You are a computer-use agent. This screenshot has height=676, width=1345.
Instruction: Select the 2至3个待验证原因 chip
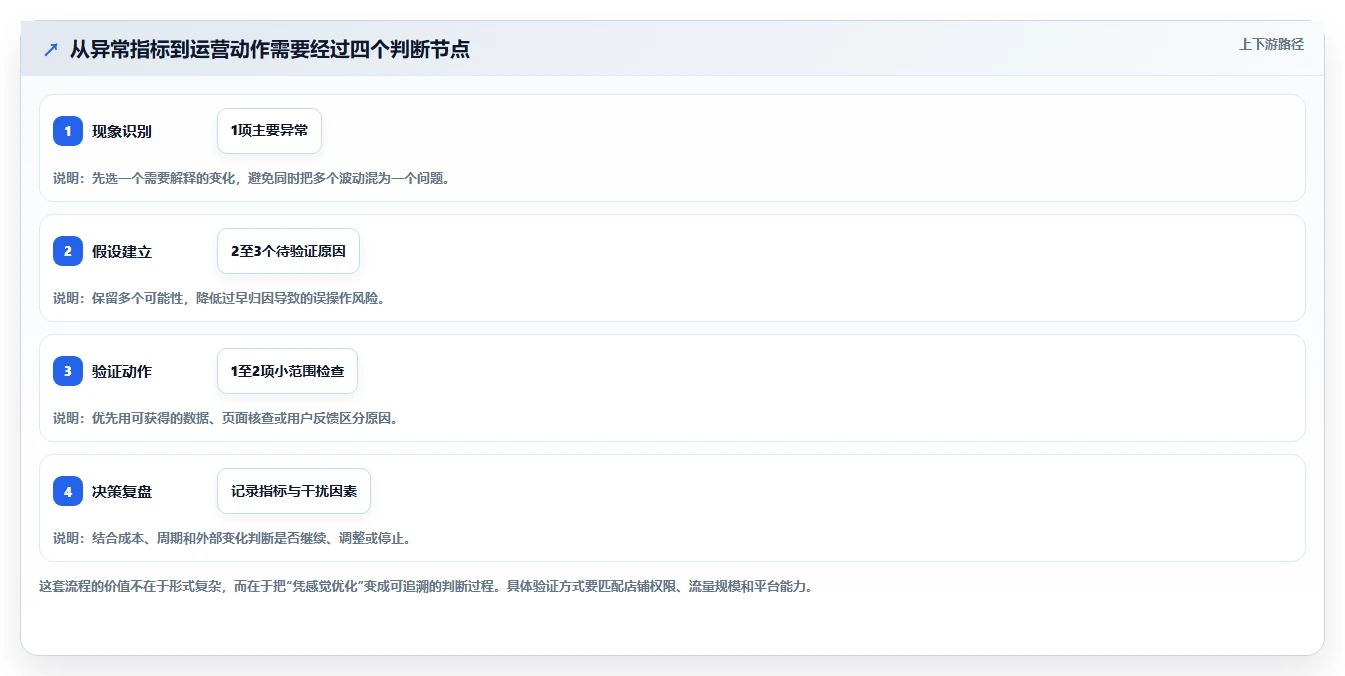click(288, 251)
